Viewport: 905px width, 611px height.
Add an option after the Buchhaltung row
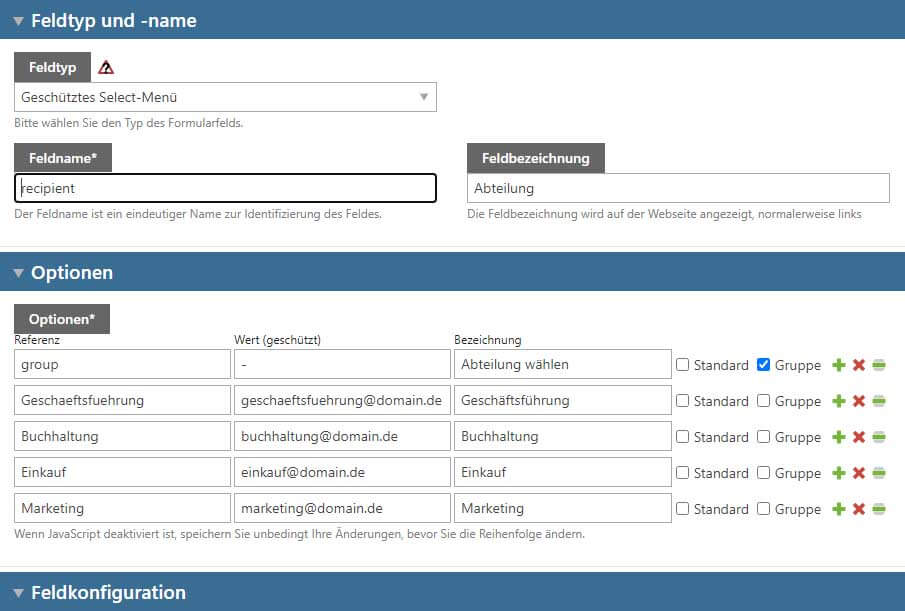pos(839,437)
